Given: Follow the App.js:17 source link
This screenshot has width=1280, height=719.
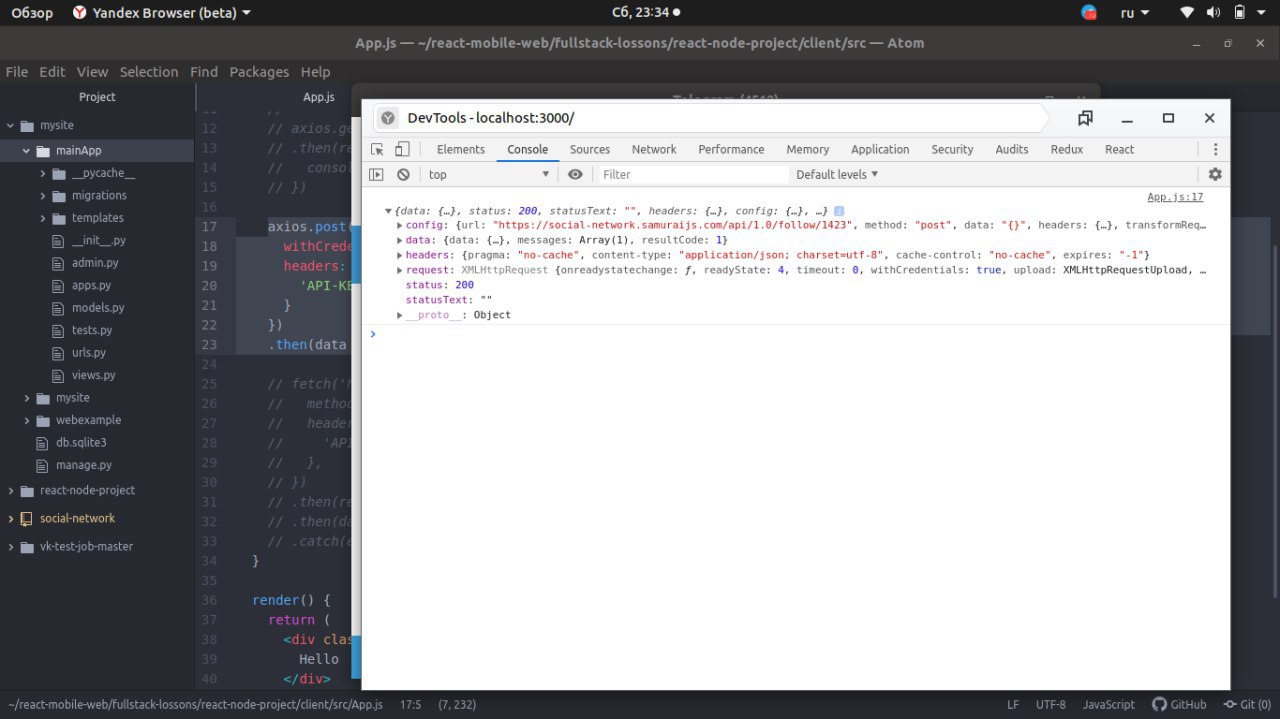Looking at the screenshot, I should tap(1174, 197).
